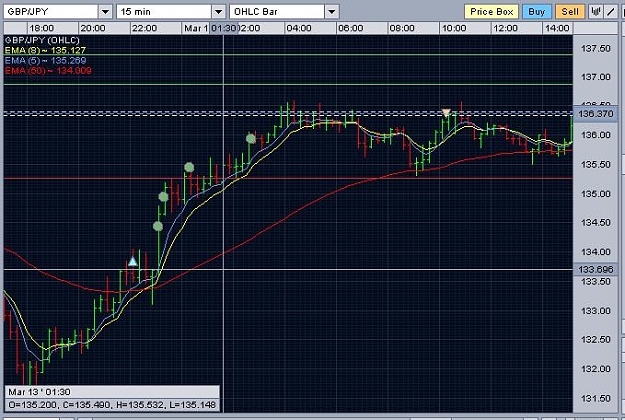Click the green circle marker near 136.00
The image size is (625, 420).
click(251, 139)
